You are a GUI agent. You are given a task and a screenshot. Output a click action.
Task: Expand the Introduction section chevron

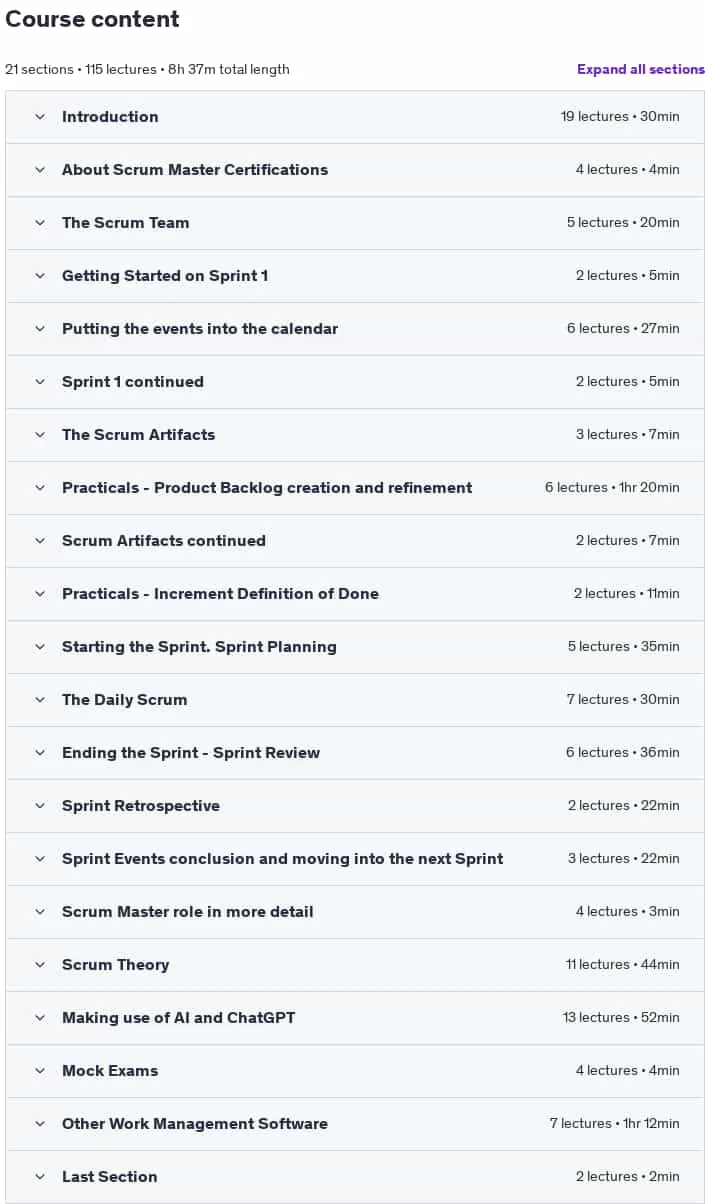pyautogui.click(x=40, y=116)
